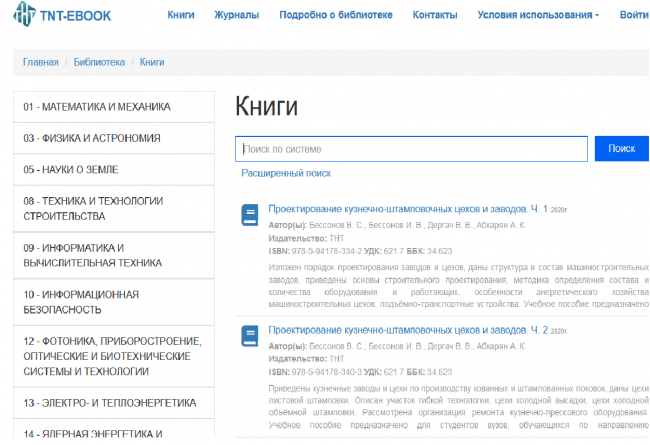Open the Библиотека breadcrumb link

[x=99, y=62]
